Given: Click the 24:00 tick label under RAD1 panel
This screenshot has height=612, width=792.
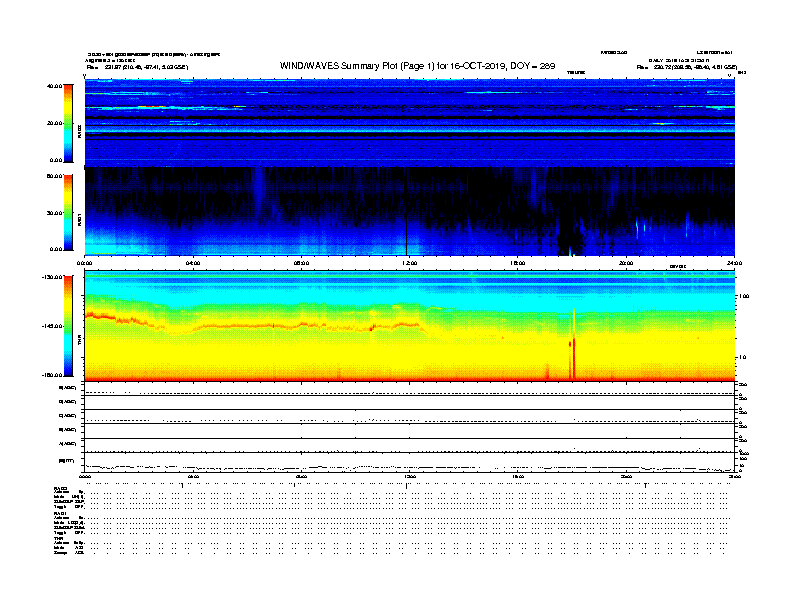Looking at the screenshot, I should click(x=734, y=263).
